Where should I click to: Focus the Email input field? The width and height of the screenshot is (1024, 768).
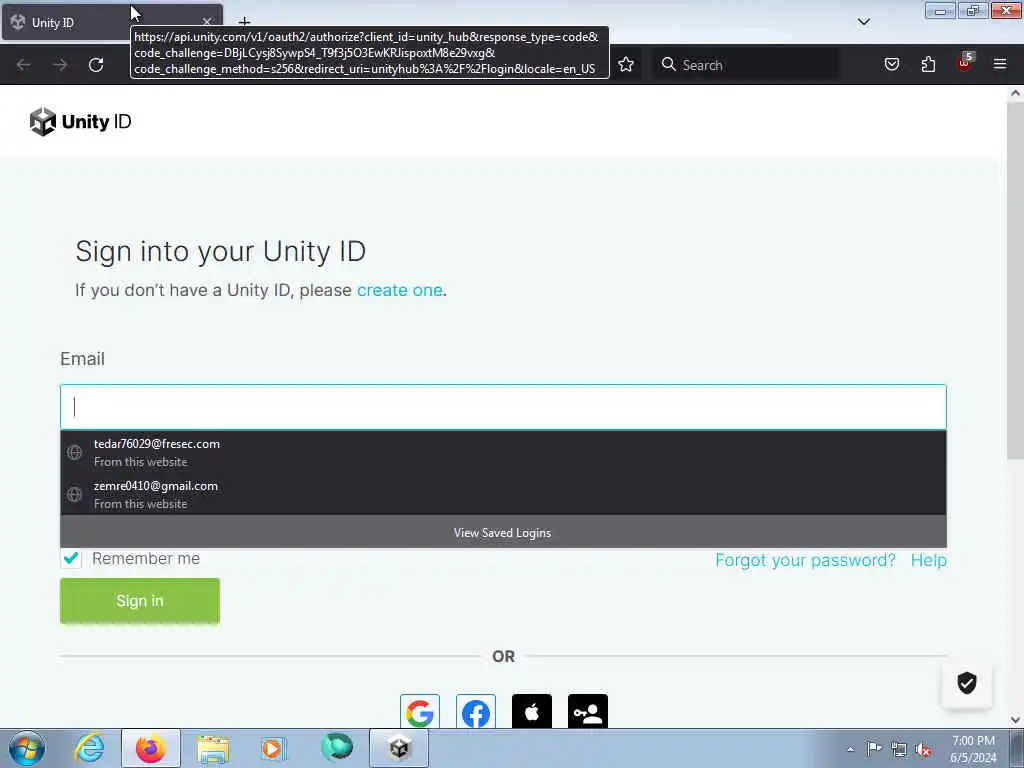click(503, 407)
